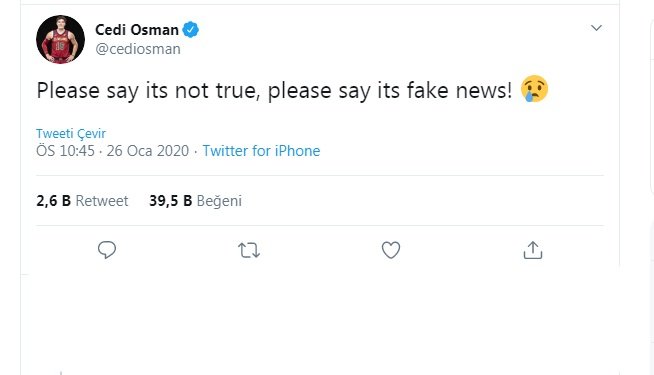The width and height of the screenshot is (654, 375).
Task: View the 39,5 B Beğeni list
Action: pyautogui.click(x=195, y=201)
